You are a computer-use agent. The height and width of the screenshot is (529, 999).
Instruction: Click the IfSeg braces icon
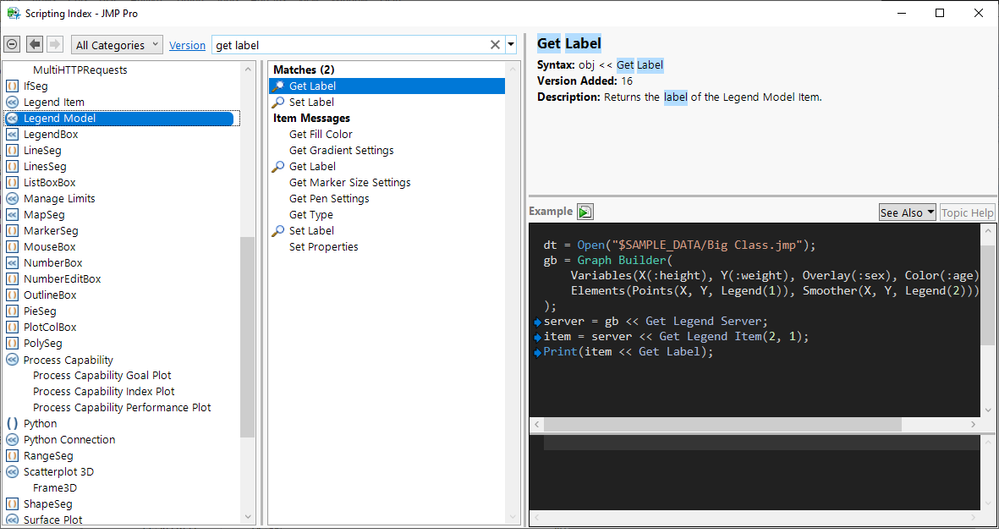pyautogui.click(x=12, y=86)
